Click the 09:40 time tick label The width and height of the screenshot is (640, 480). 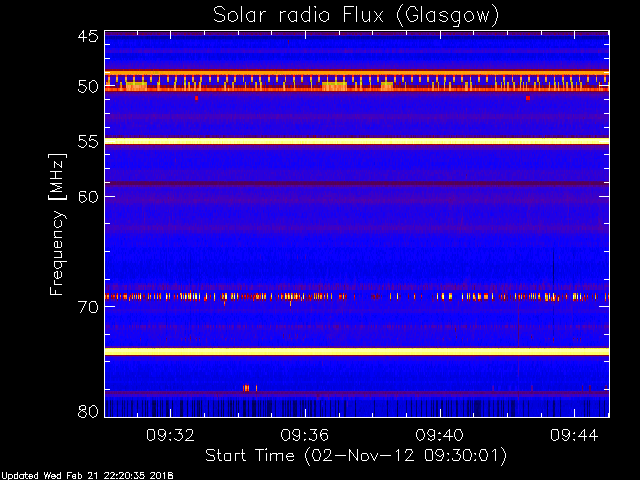(x=440, y=435)
